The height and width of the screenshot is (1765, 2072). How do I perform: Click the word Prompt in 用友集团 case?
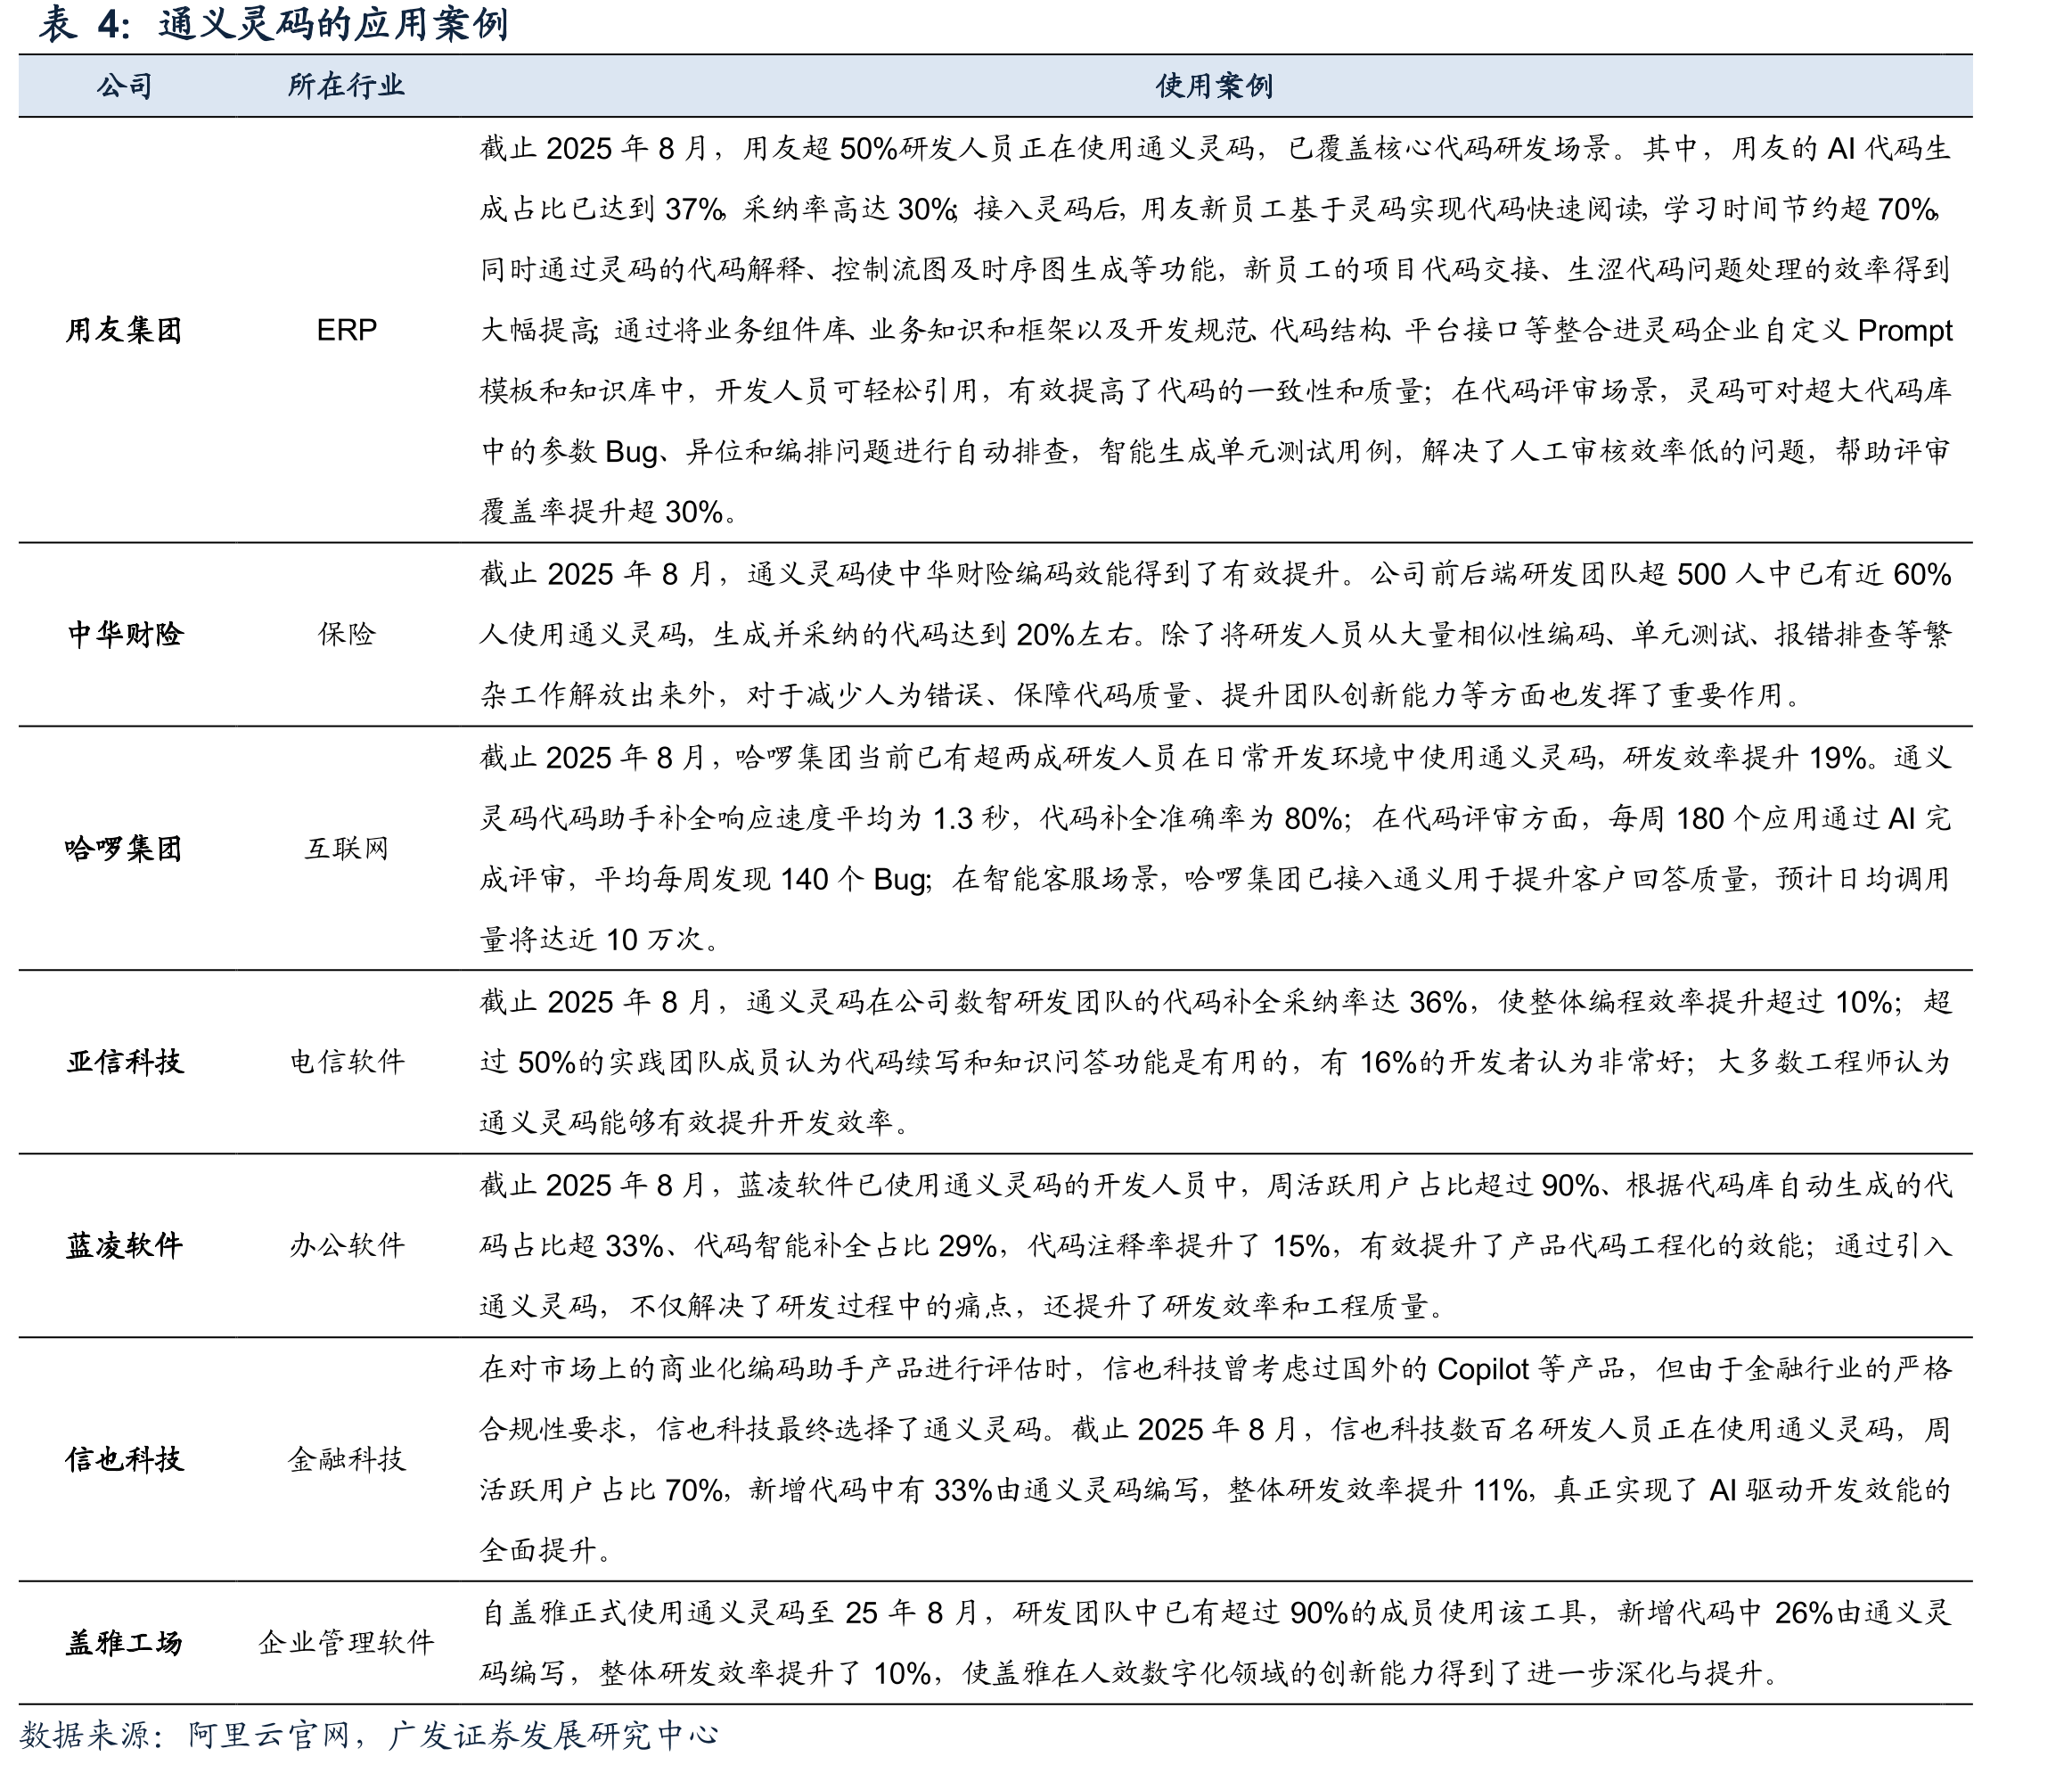pos(1904,331)
